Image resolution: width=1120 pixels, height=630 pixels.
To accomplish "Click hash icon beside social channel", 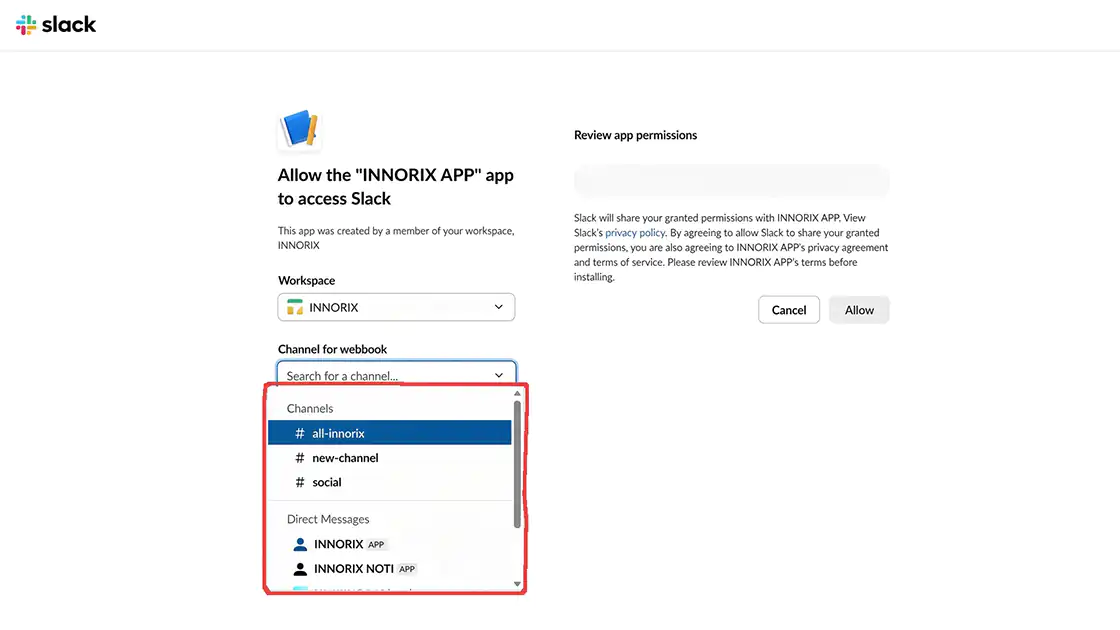I will [x=299, y=482].
